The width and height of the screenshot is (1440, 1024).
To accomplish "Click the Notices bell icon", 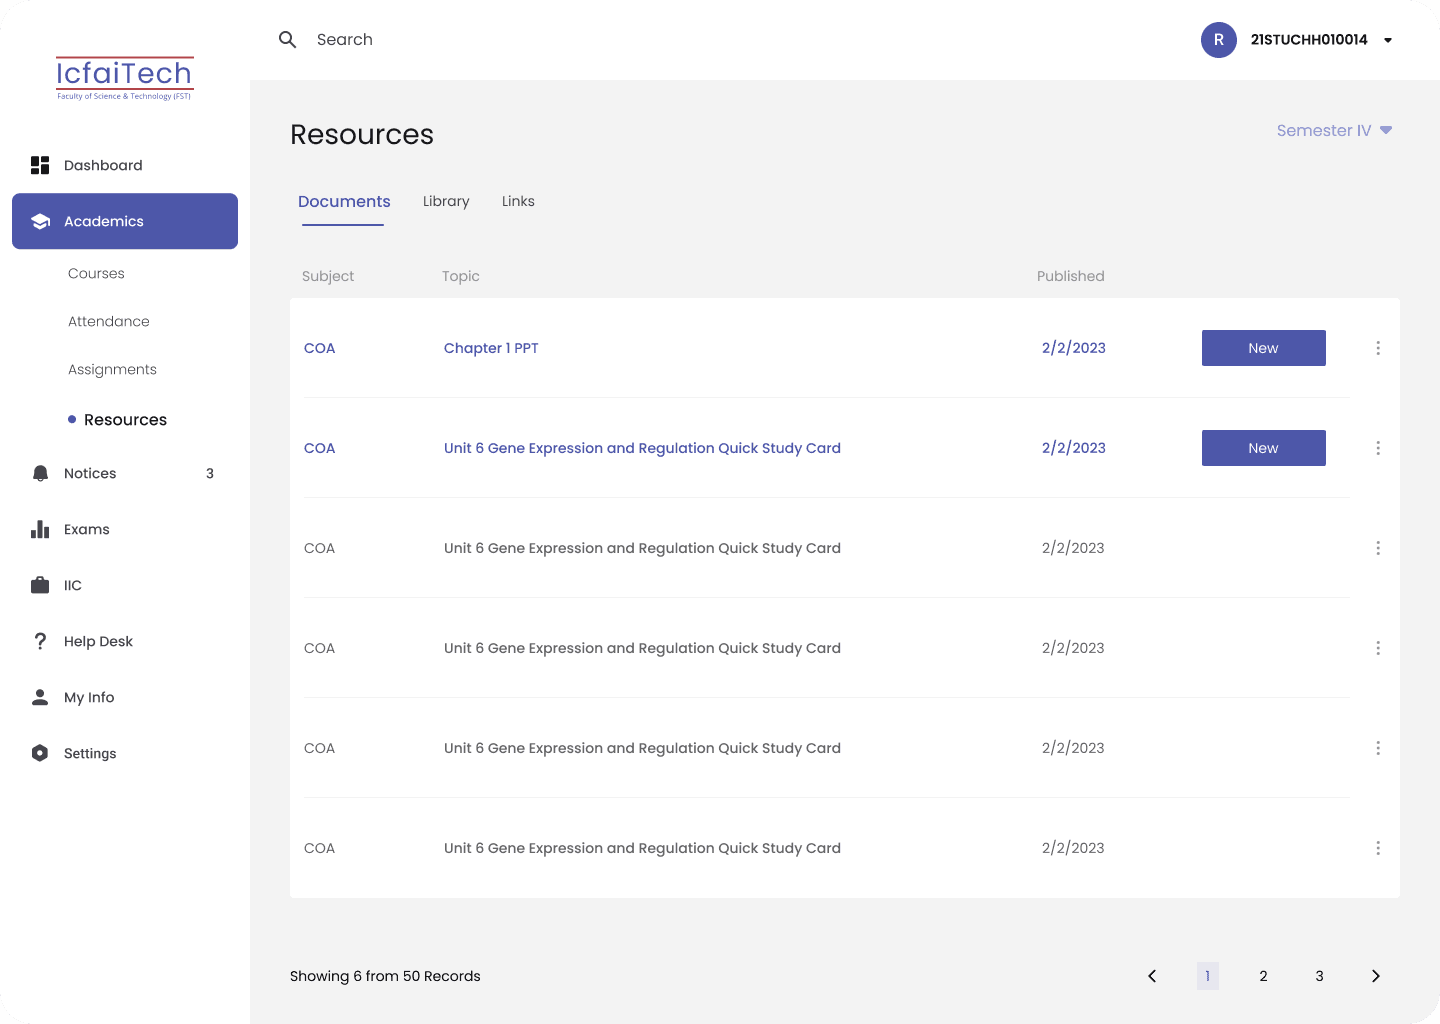I will (x=40, y=473).
